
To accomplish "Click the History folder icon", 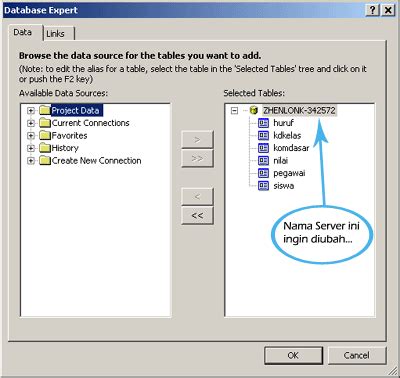I will [x=45, y=148].
